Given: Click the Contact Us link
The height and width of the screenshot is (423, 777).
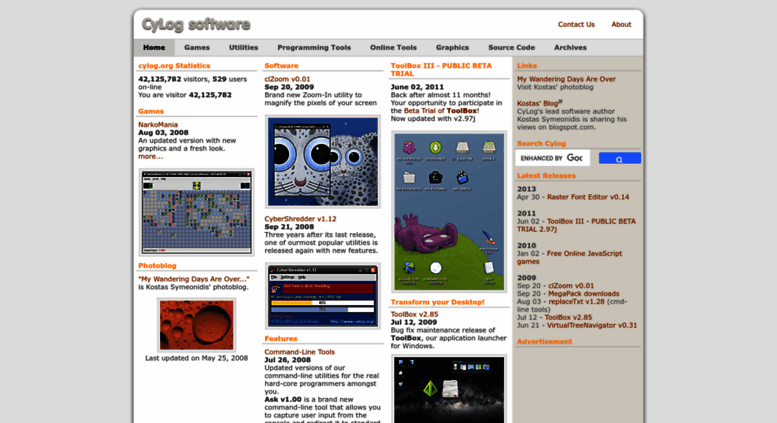Looking at the screenshot, I should [576, 24].
